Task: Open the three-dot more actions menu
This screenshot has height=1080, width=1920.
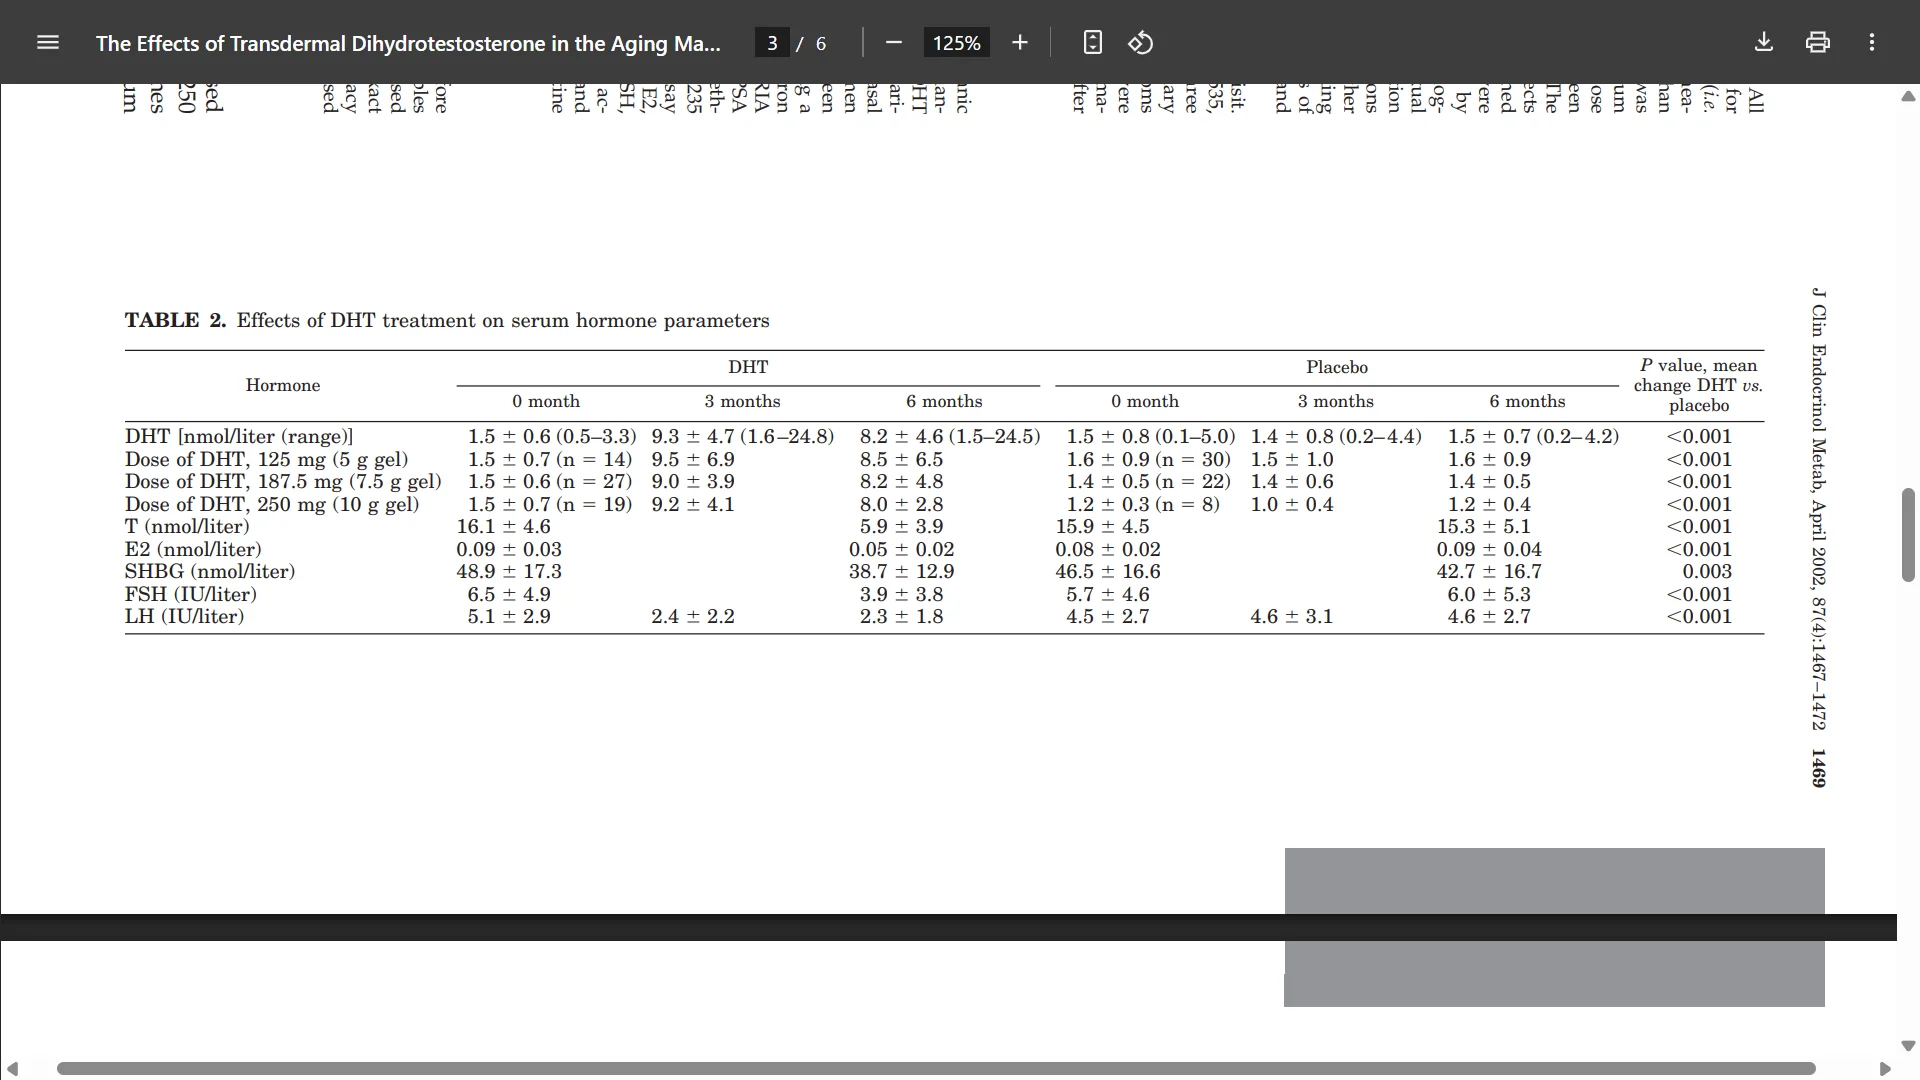Action: coord(1871,42)
